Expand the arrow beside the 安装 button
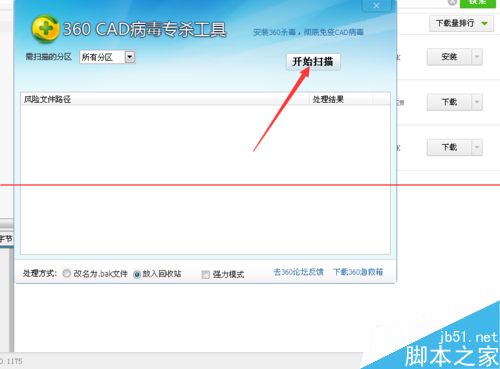Viewport: 500px width, 369px height. [477, 57]
